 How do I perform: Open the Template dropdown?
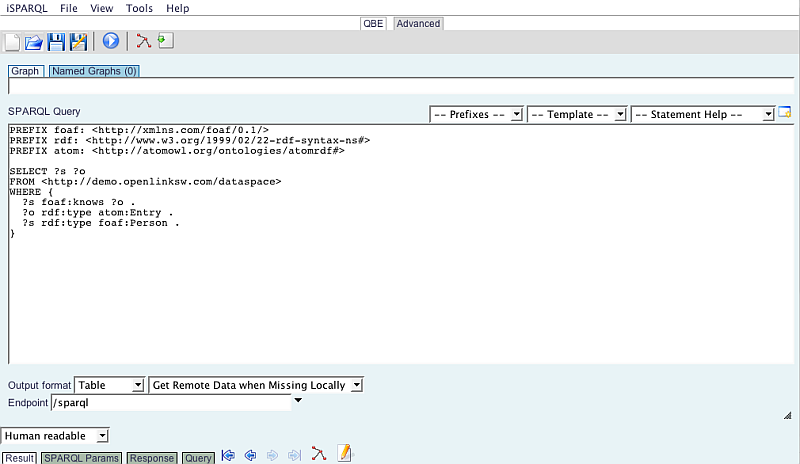click(577, 114)
